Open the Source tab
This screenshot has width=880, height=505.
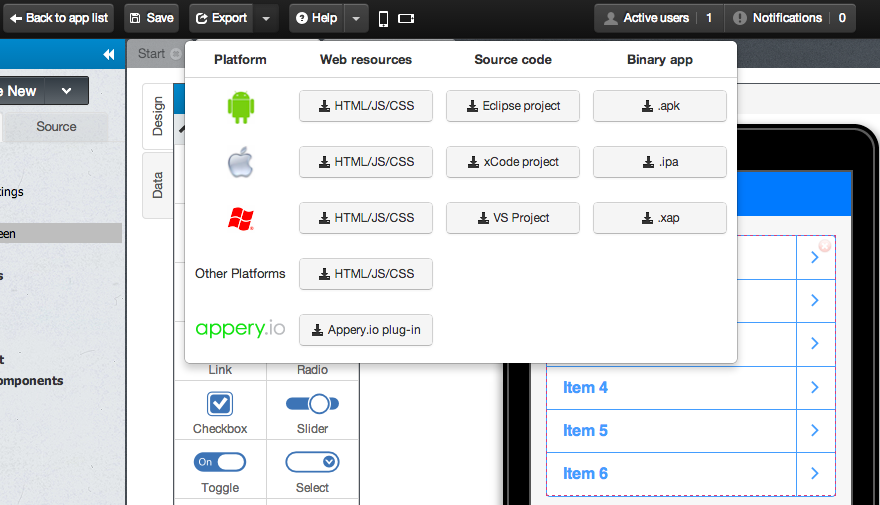(x=56, y=126)
